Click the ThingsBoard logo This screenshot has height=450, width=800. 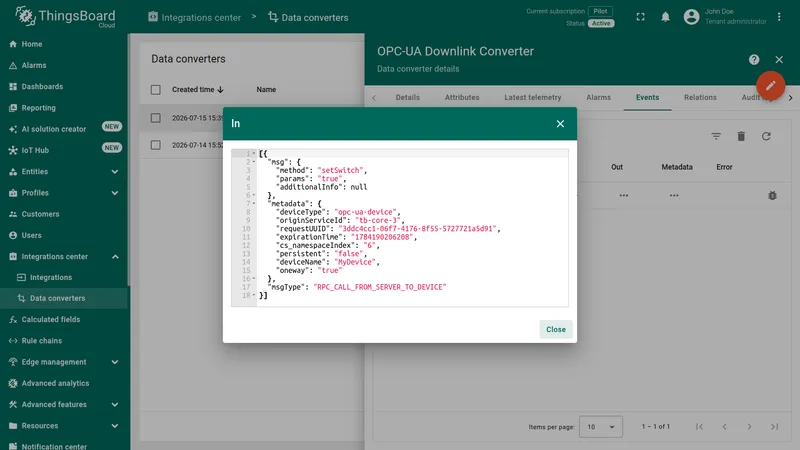tap(65, 17)
